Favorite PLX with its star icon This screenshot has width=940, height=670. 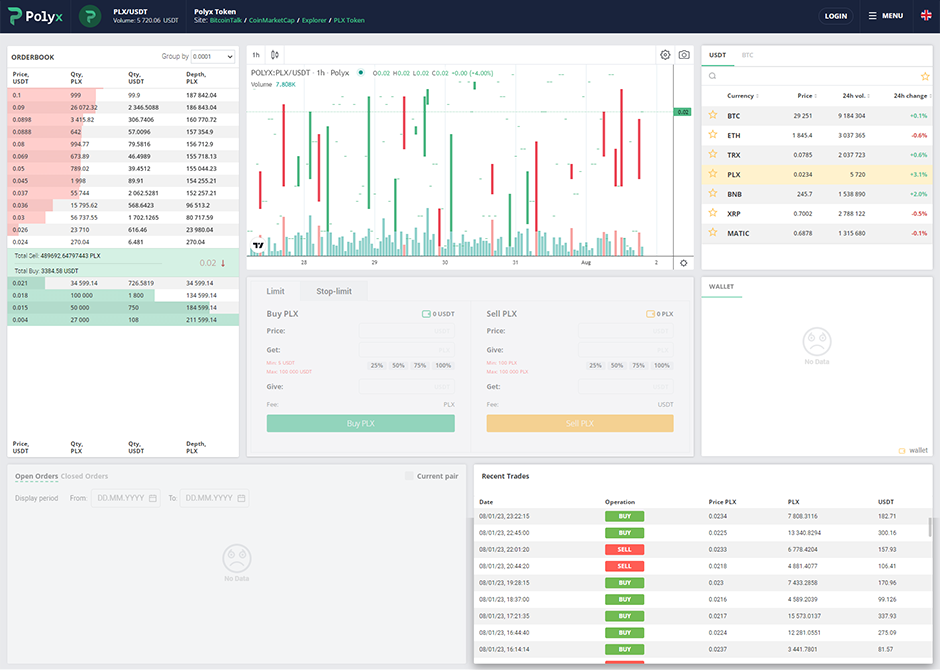713,174
